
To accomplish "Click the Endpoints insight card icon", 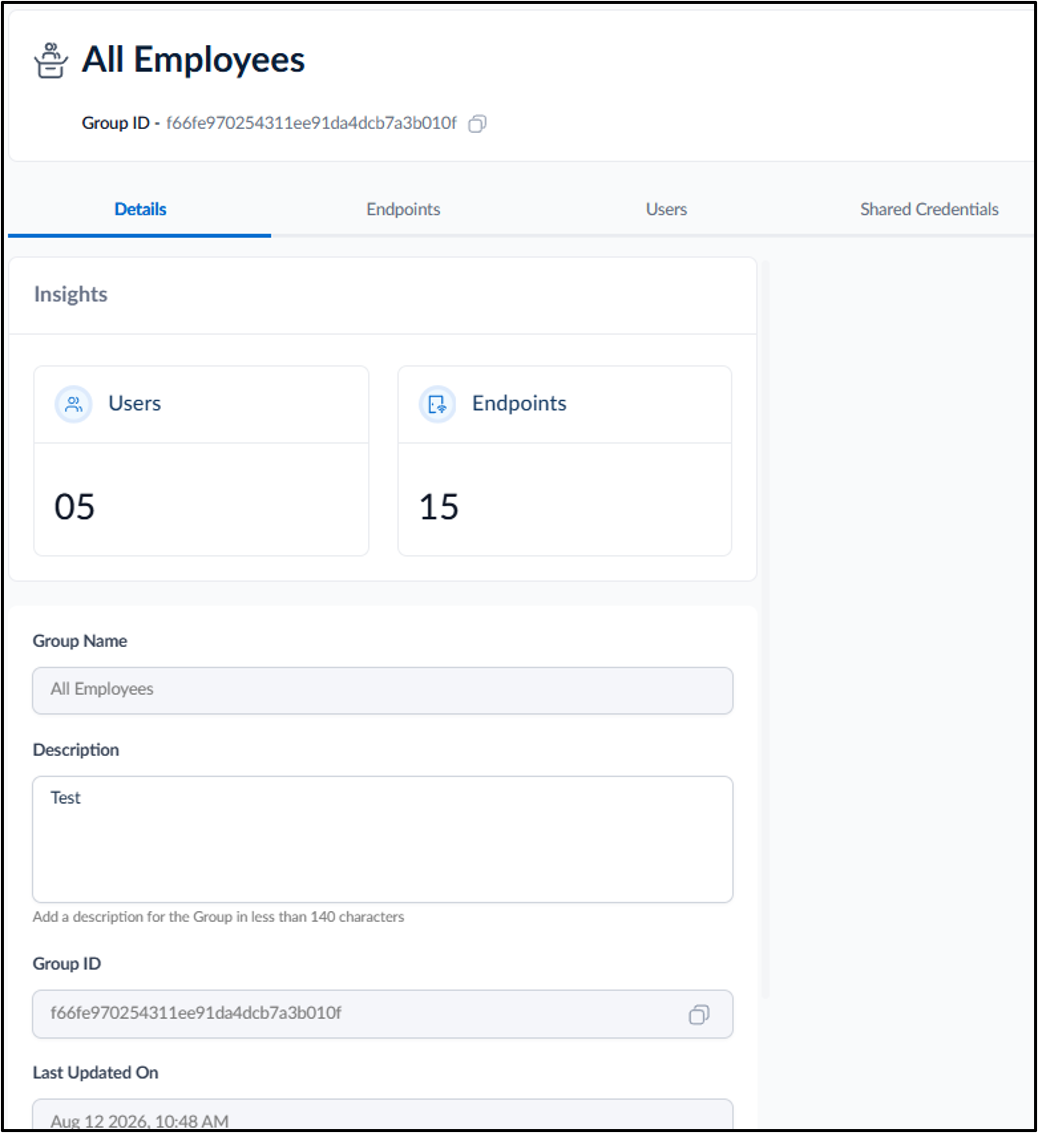I will pos(438,404).
